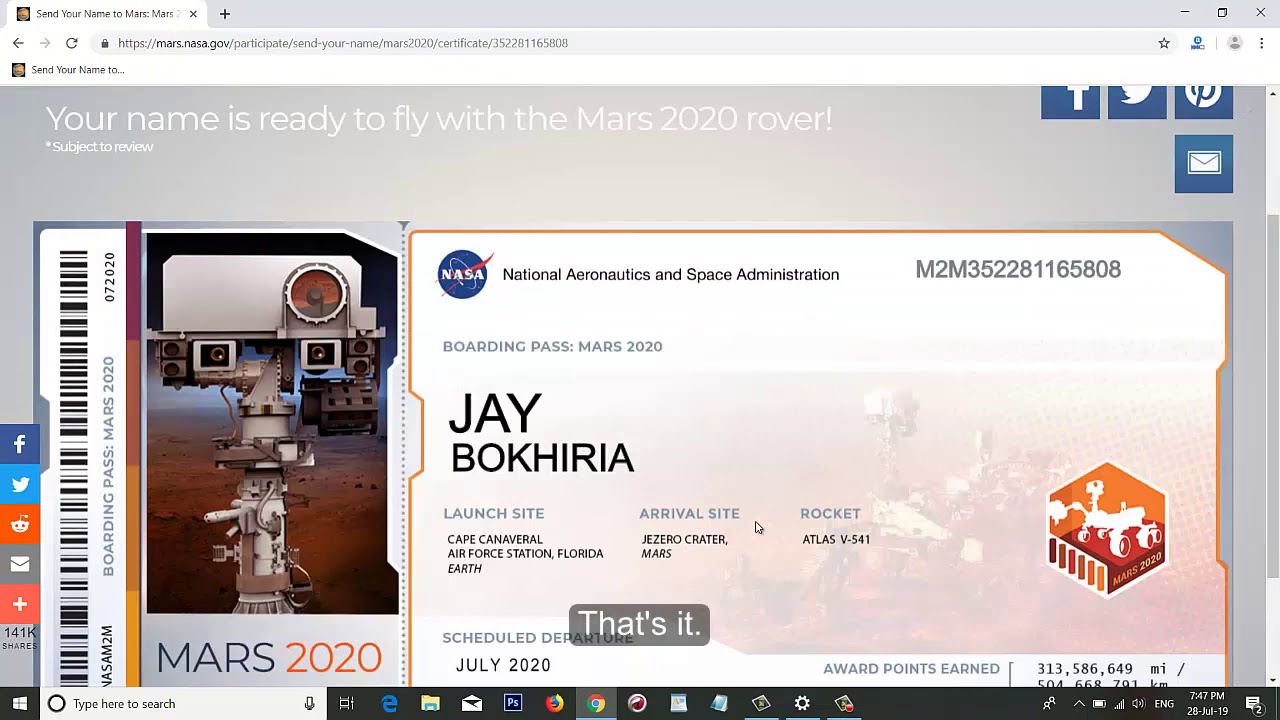Click the AWARD POINTS EARNED label
The width and height of the screenshot is (1280, 720).
[911, 669]
